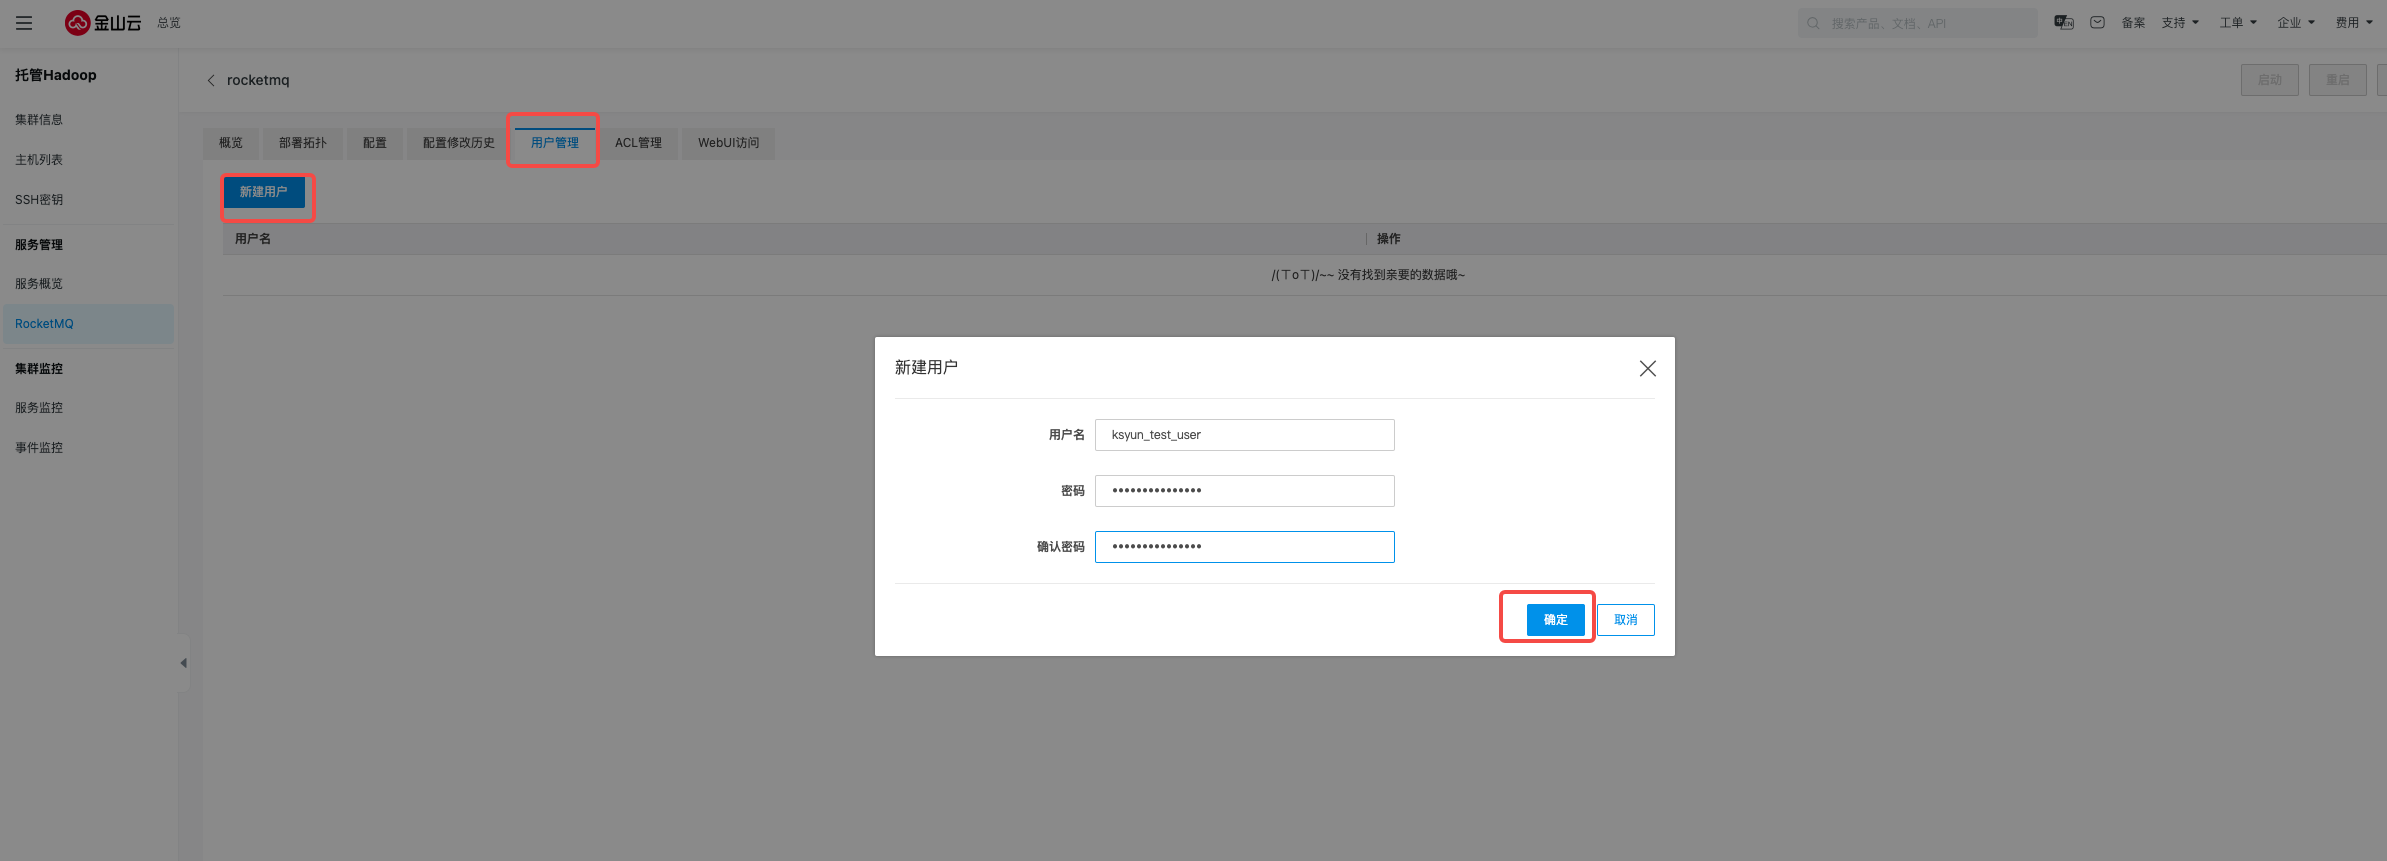Switch to the 配置 tab
This screenshot has height=861, width=2387.
click(375, 143)
